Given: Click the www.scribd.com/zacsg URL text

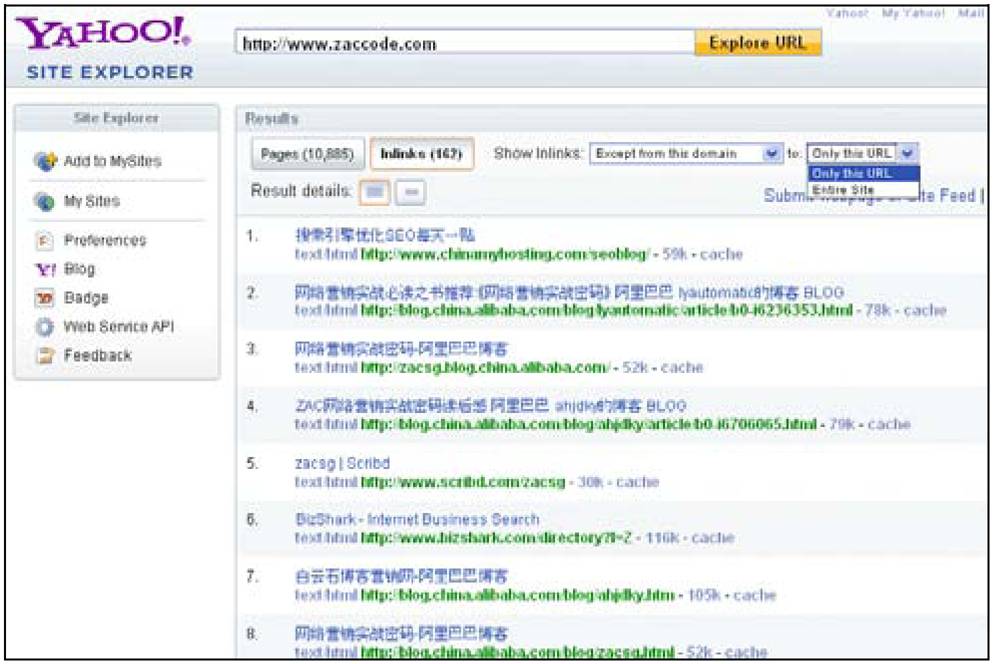Looking at the screenshot, I should (463, 482).
